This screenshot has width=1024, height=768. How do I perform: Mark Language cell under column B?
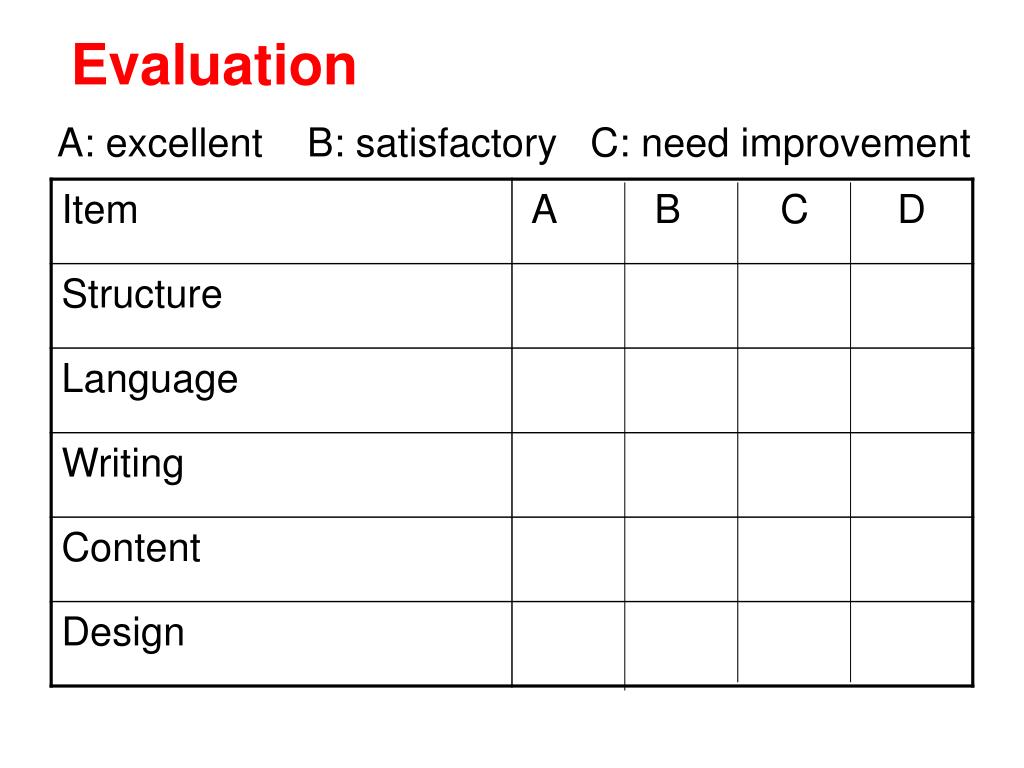681,391
